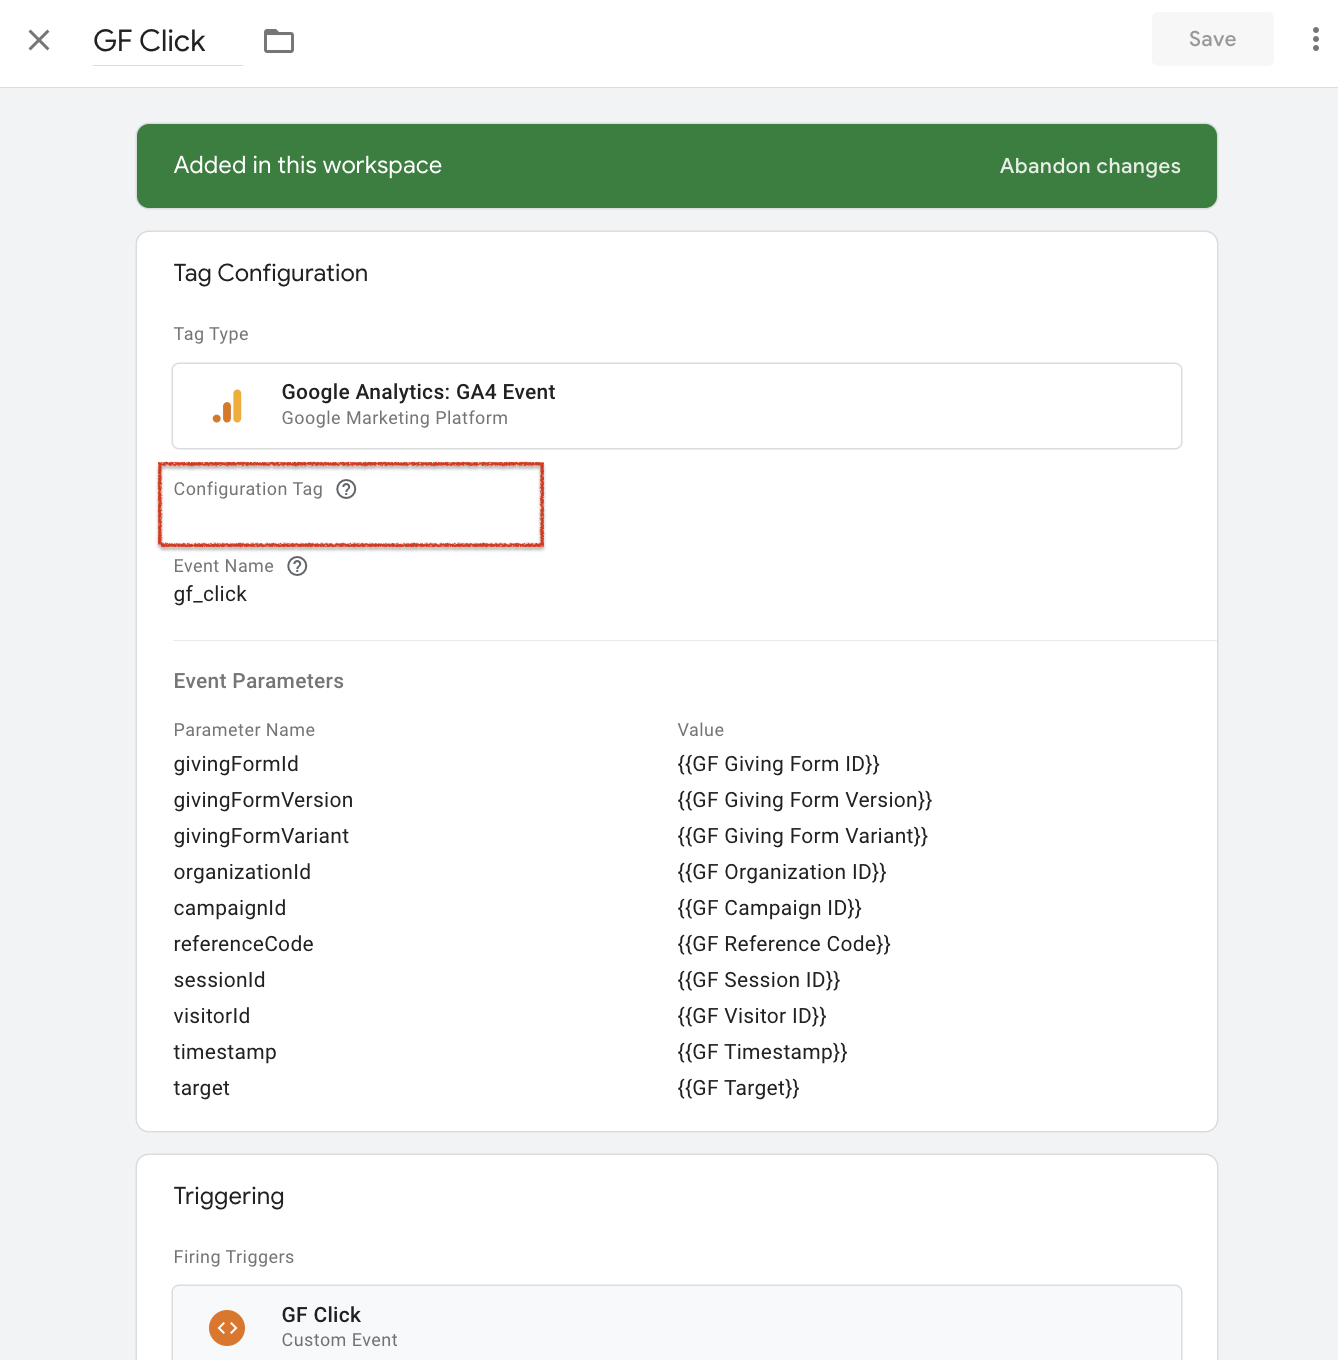Open the folder icon next to tag name

click(x=279, y=41)
